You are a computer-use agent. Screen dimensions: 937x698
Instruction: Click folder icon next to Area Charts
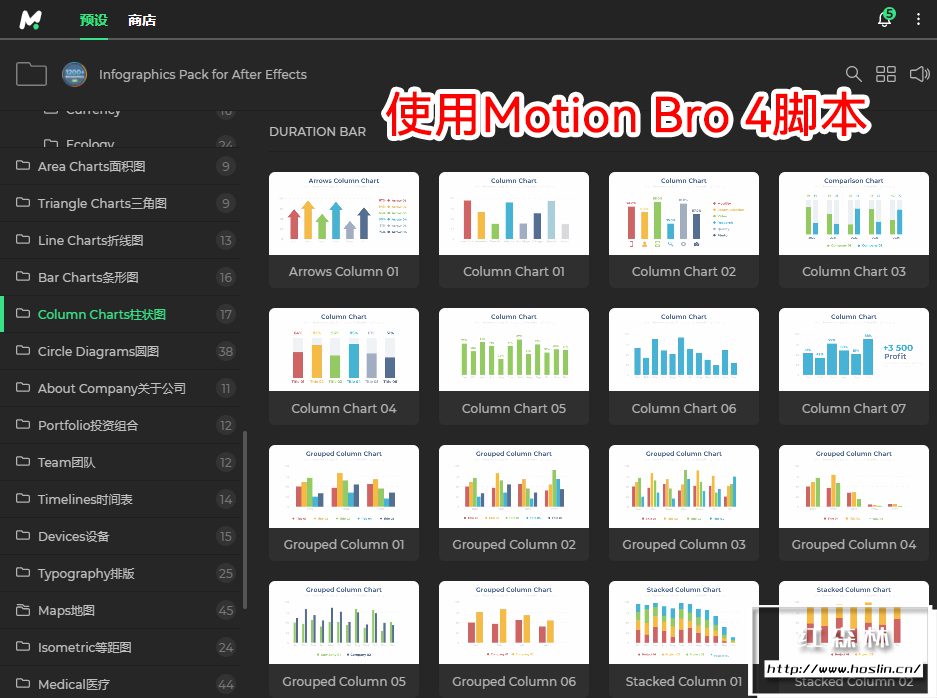[23, 166]
